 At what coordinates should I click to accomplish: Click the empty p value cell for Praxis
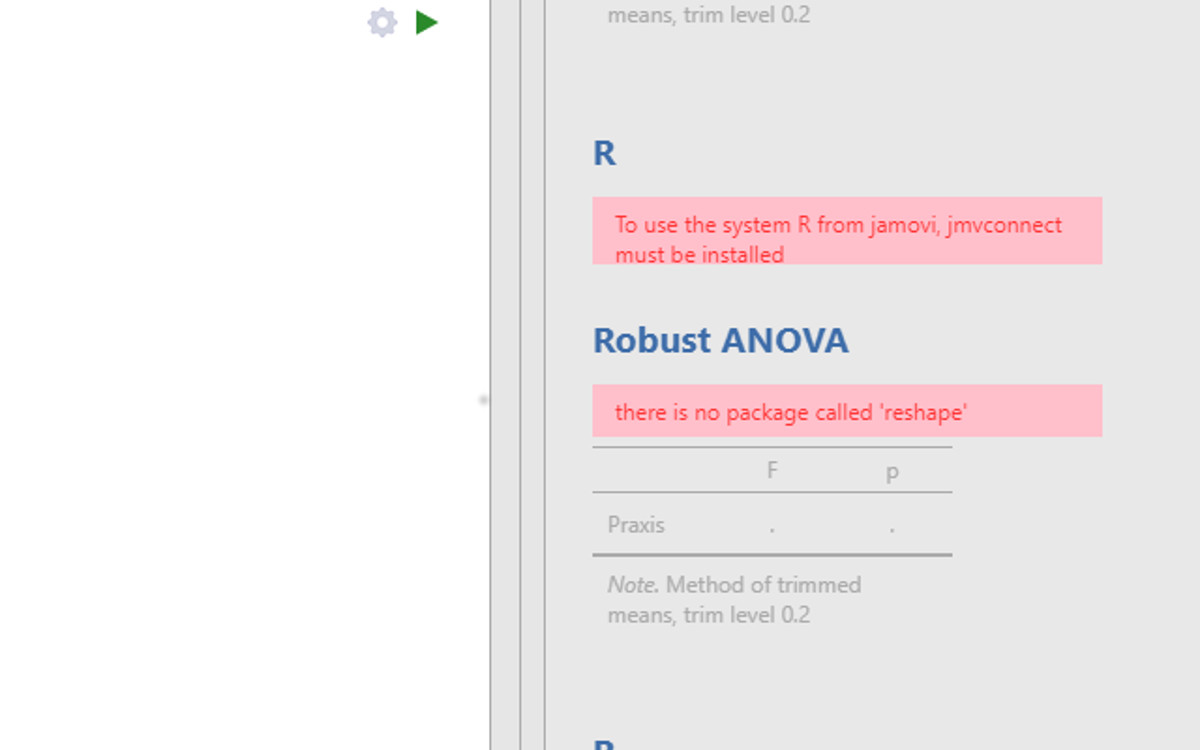(x=892, y=525)
